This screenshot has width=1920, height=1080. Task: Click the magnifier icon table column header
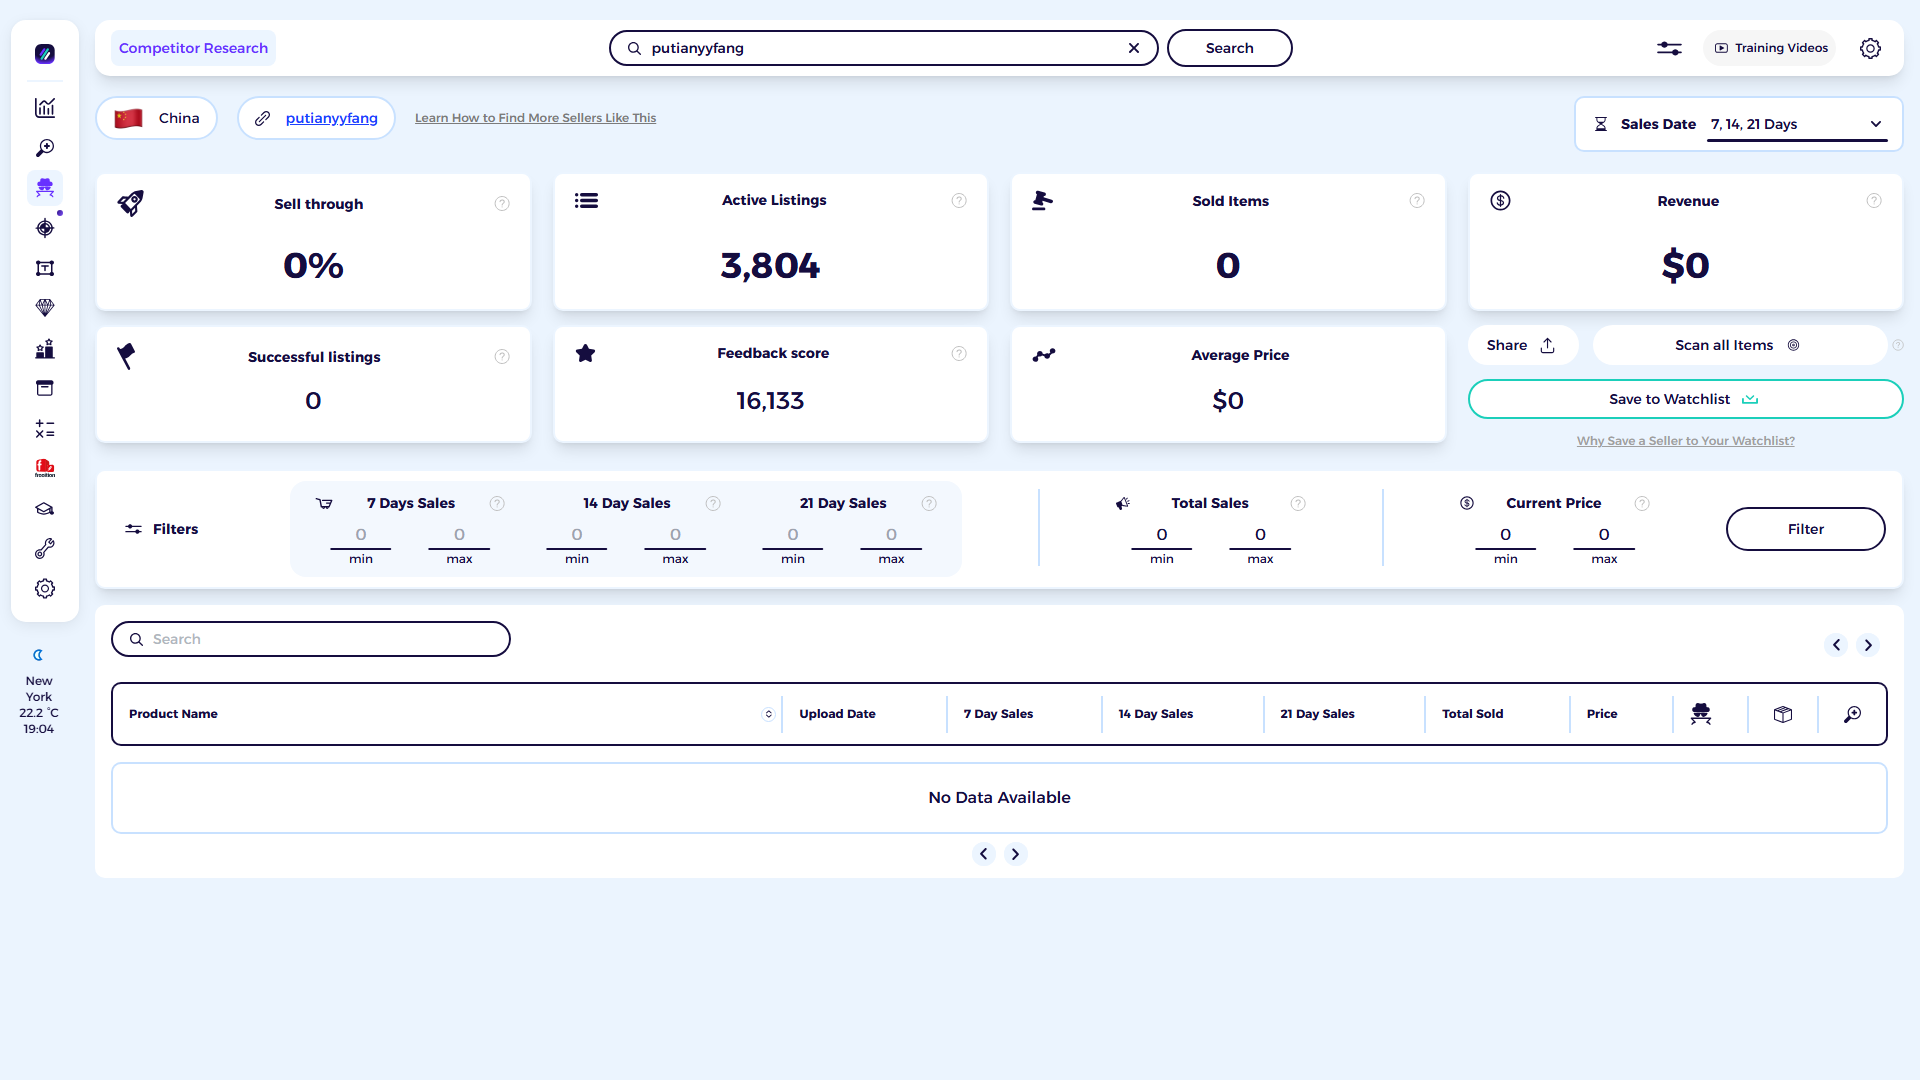tap(1853, 714)
